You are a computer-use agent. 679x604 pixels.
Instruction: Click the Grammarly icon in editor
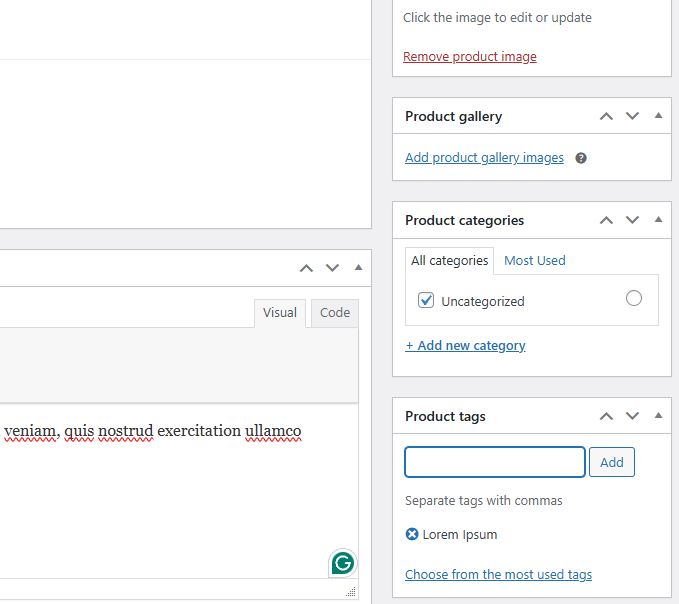343,563
